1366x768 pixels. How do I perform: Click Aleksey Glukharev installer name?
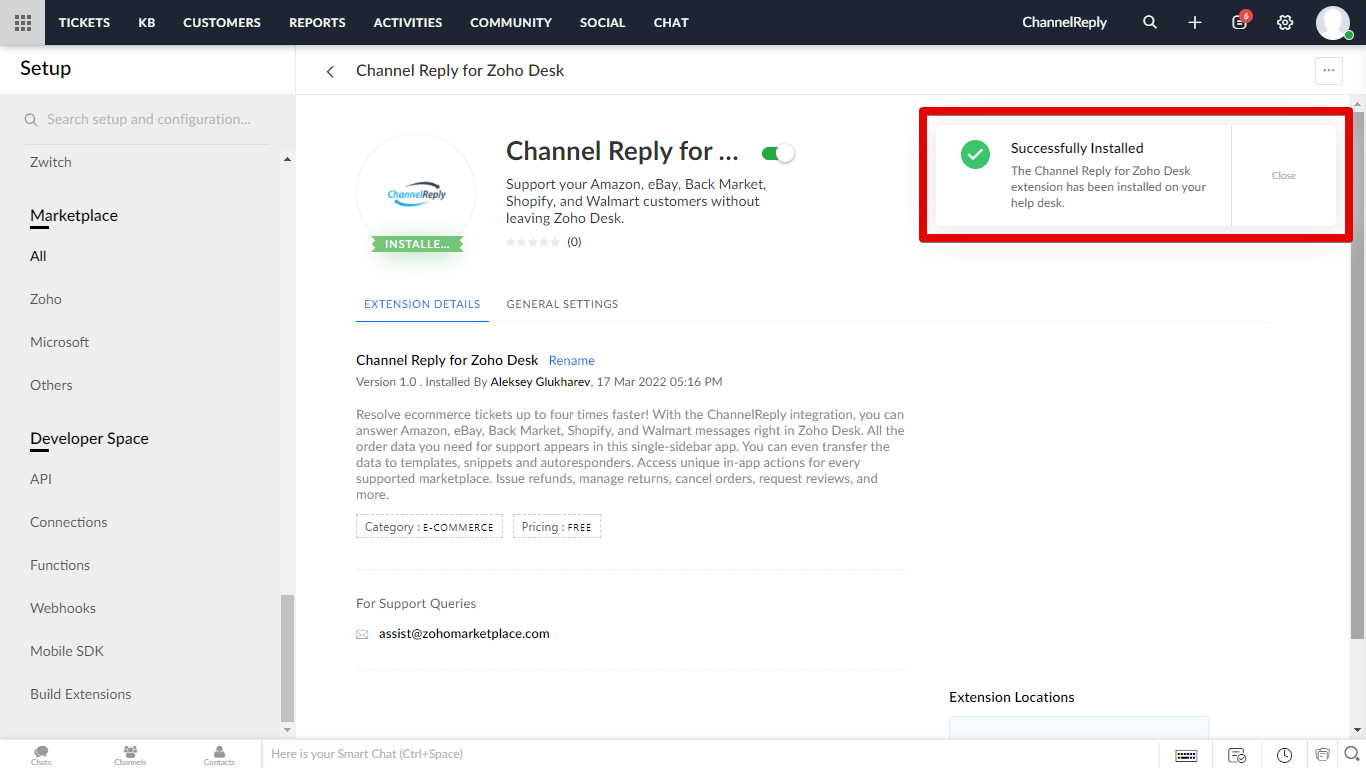[540, 382]
